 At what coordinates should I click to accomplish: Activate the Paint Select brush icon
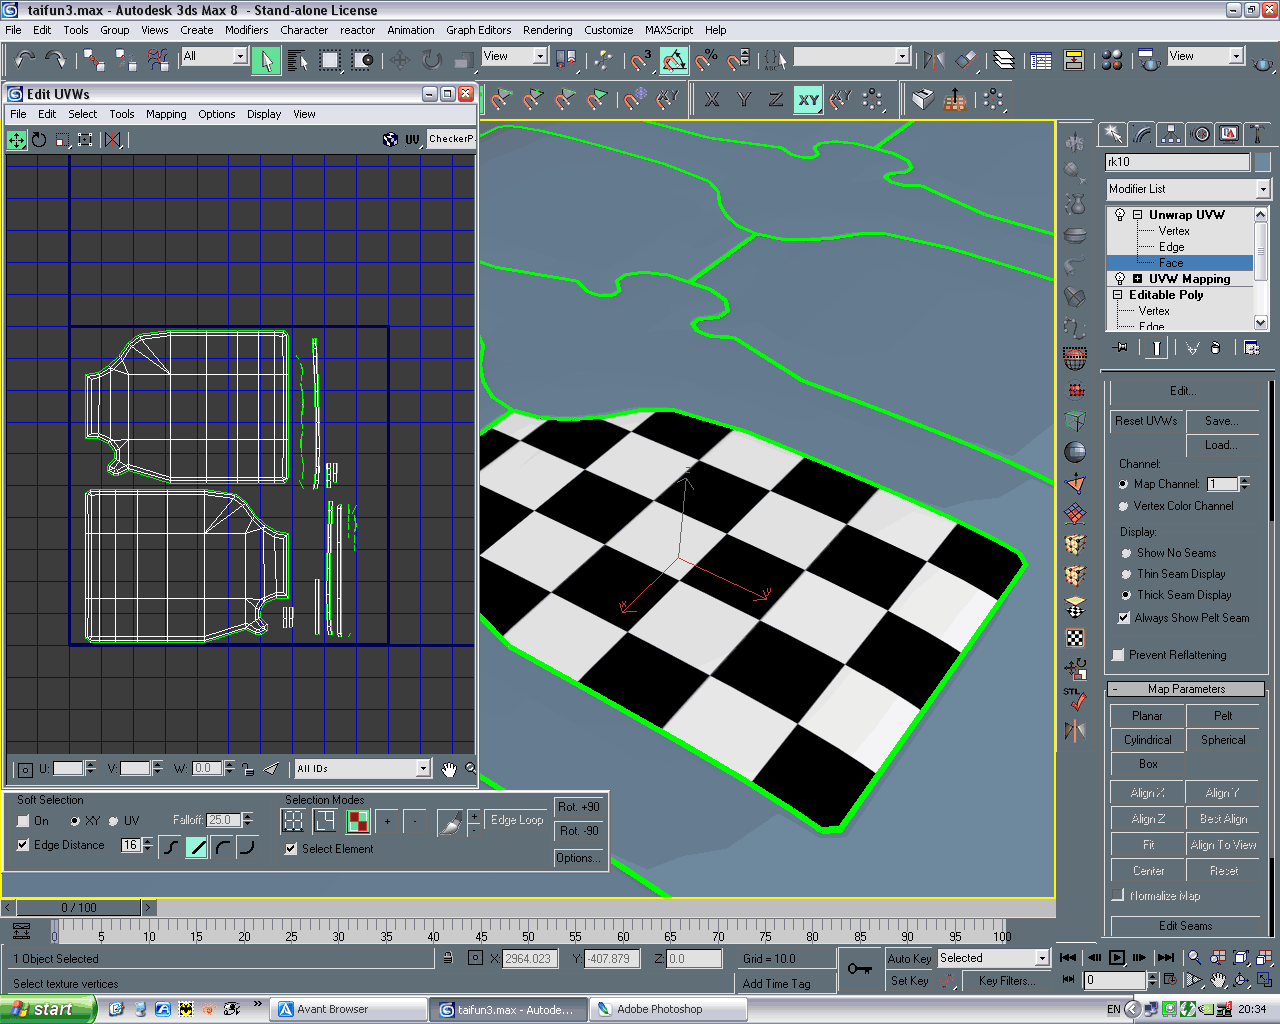pos(450,822)
